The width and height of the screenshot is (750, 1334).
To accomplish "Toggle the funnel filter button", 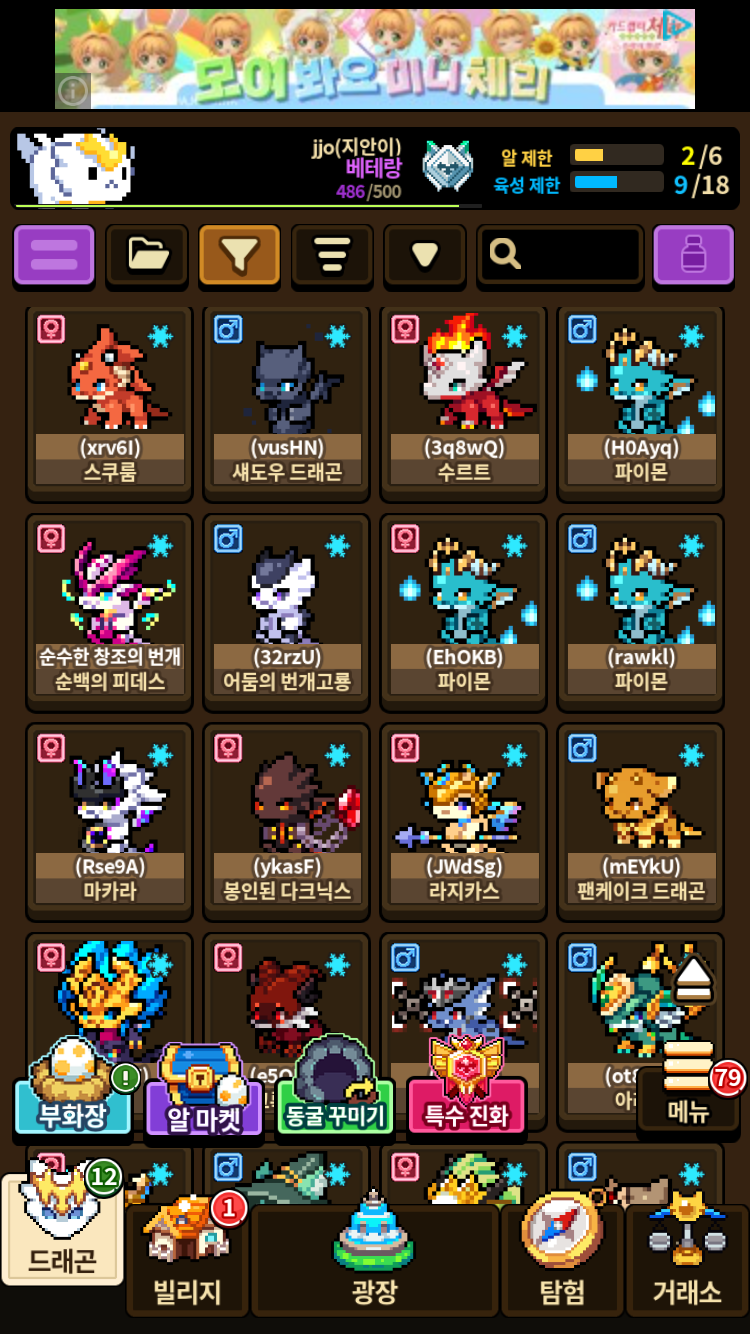I will pos(239,255).
